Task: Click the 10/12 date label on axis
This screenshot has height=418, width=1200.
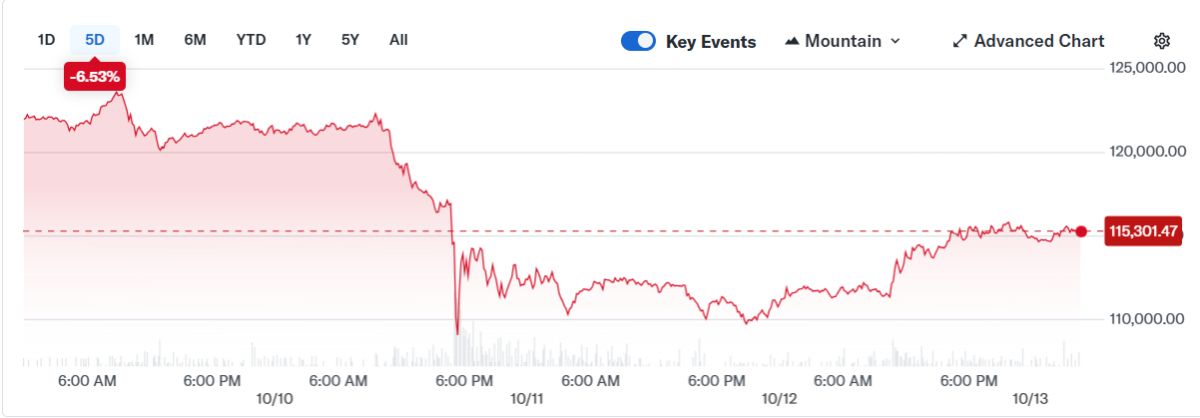Action: point(779,398)
